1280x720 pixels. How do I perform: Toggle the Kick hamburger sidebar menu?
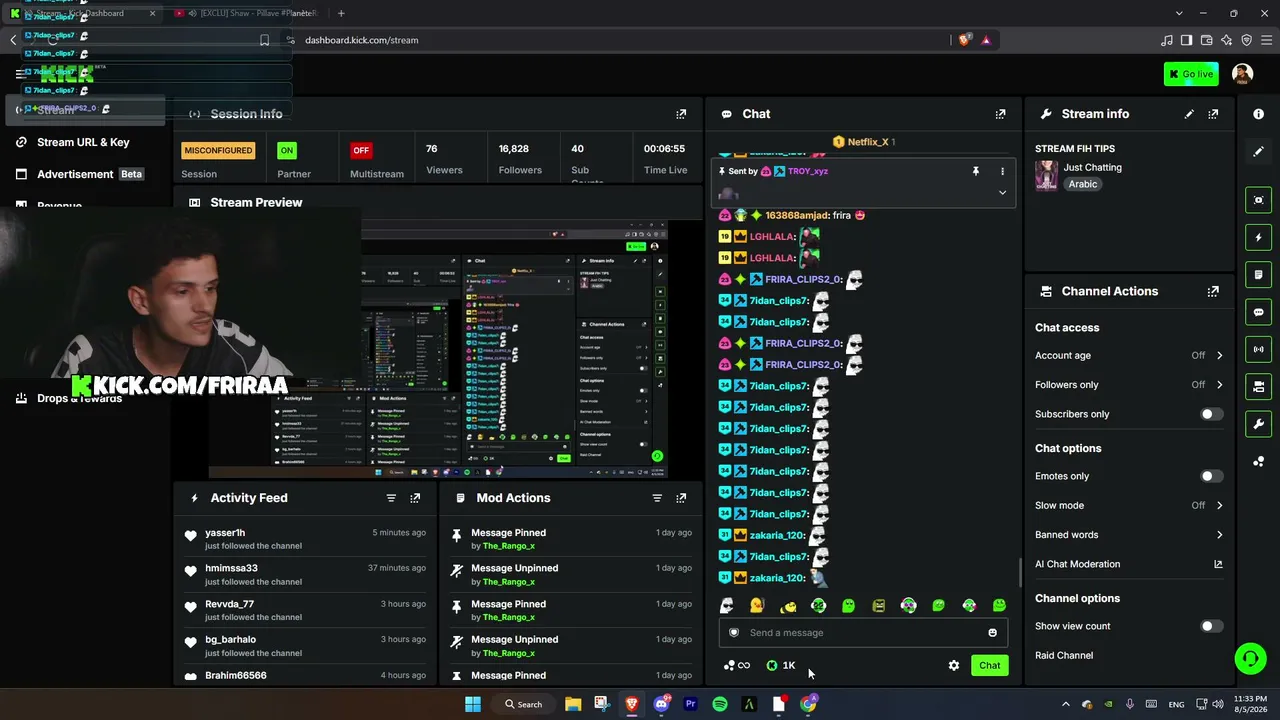click(21, 74)
